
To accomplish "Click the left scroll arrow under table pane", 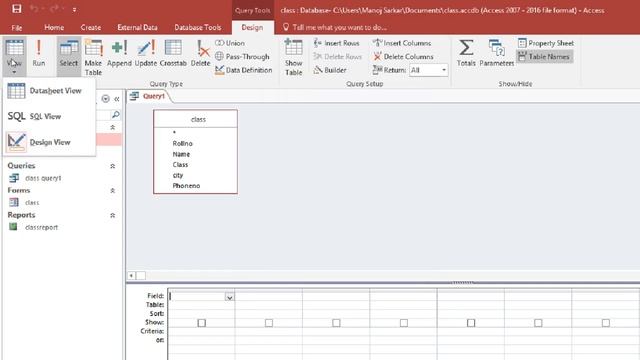I will [x=131, y=276].
